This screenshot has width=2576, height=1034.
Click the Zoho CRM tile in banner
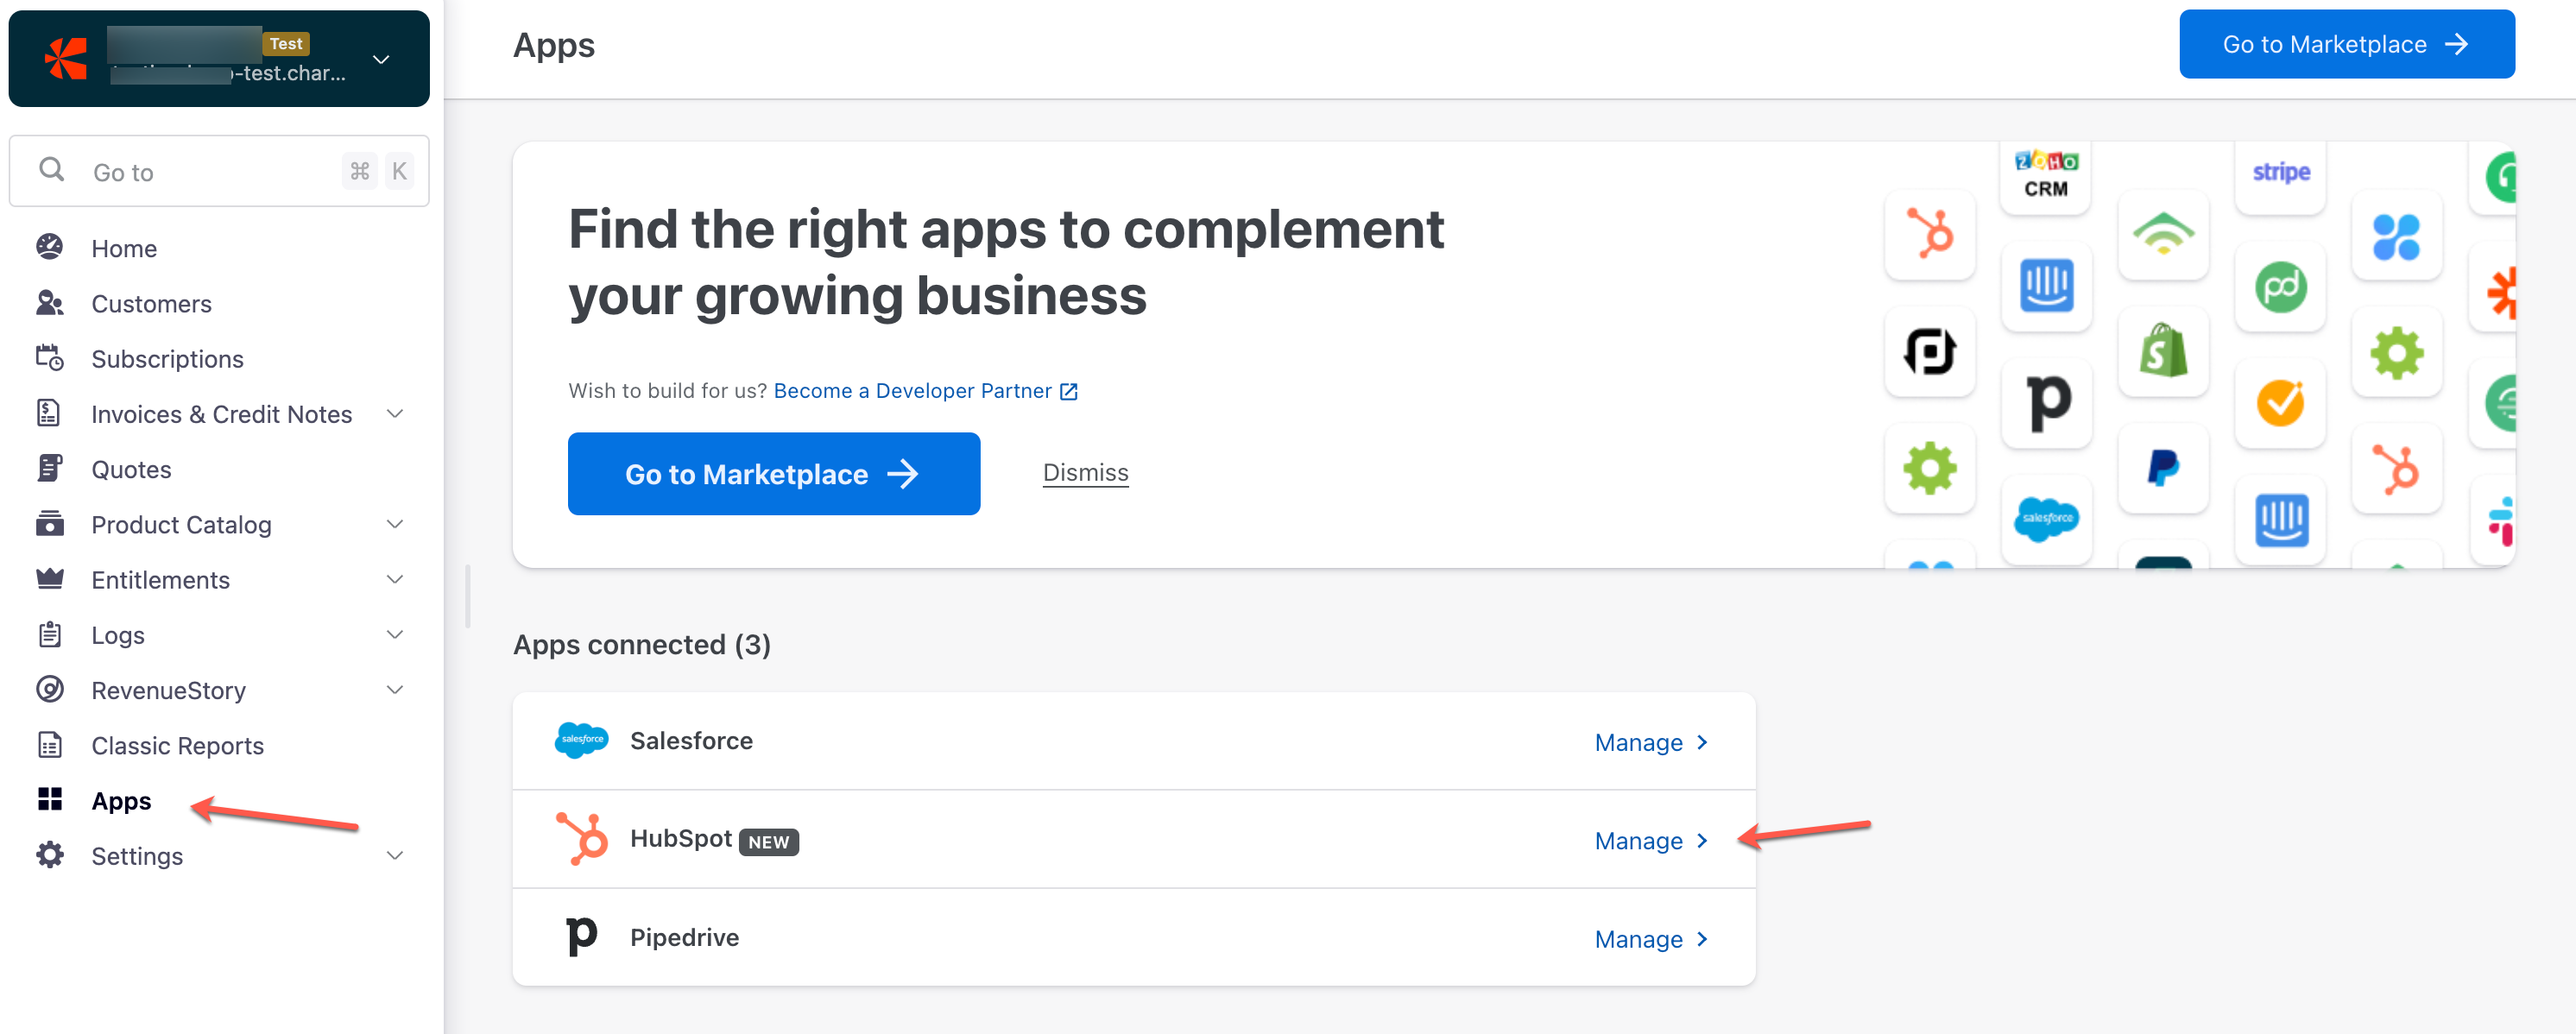(2045, 175)
